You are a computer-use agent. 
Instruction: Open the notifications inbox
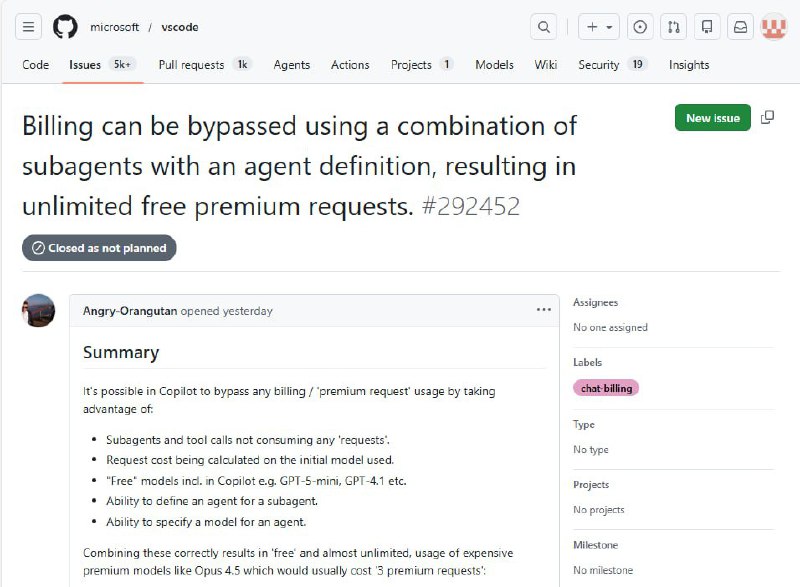740,27
